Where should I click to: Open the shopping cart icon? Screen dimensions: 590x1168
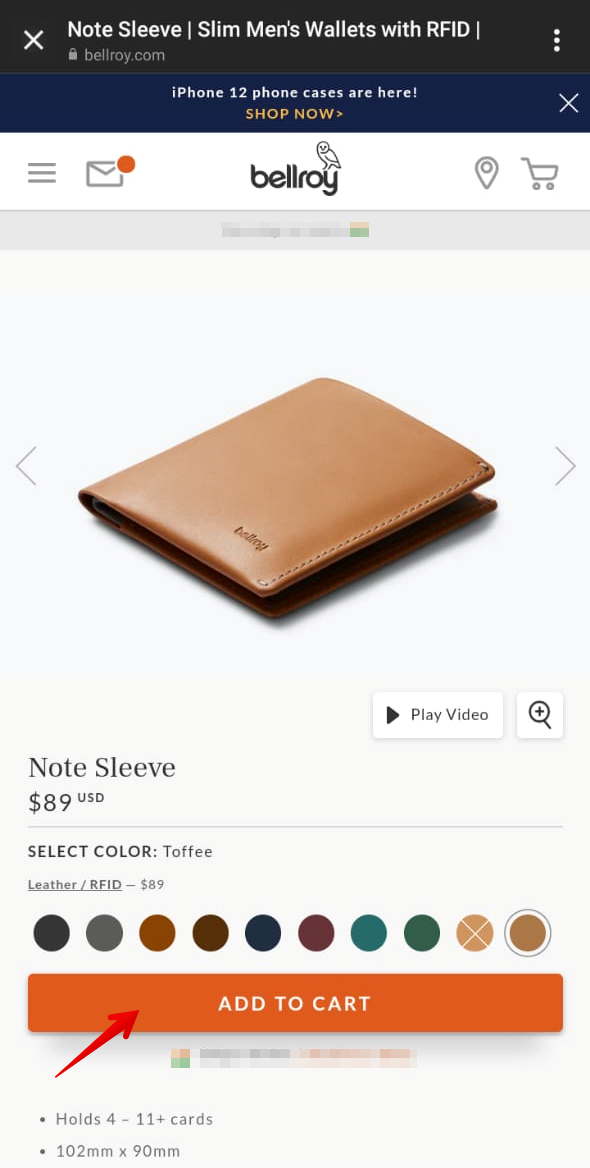pyautogui.click(x=540, y=174)
